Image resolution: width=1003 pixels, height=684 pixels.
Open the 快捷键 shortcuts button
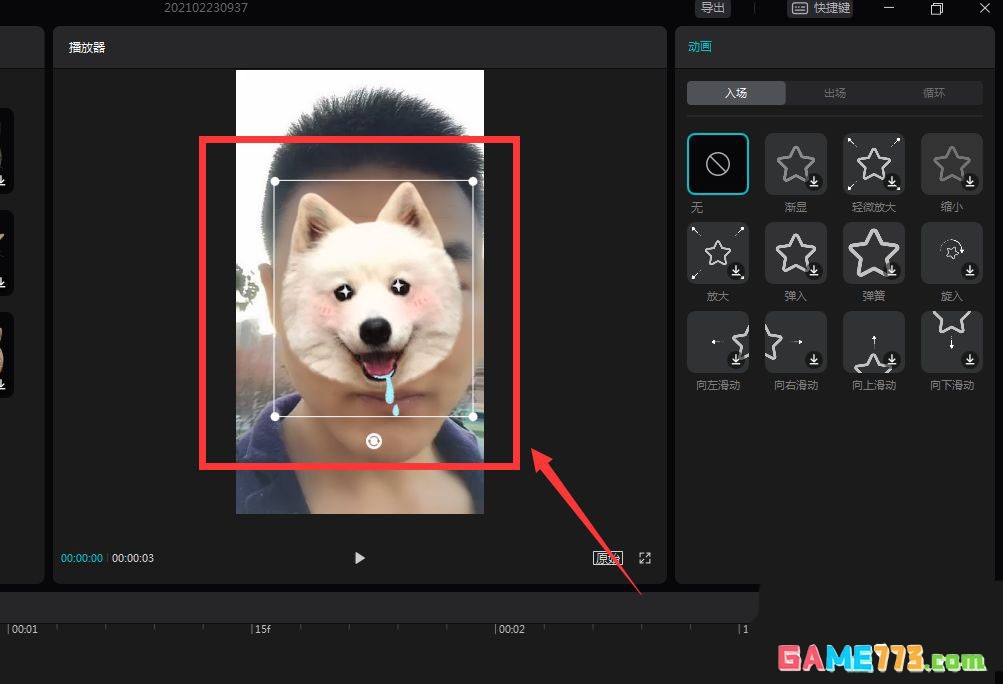coord(821,8)
